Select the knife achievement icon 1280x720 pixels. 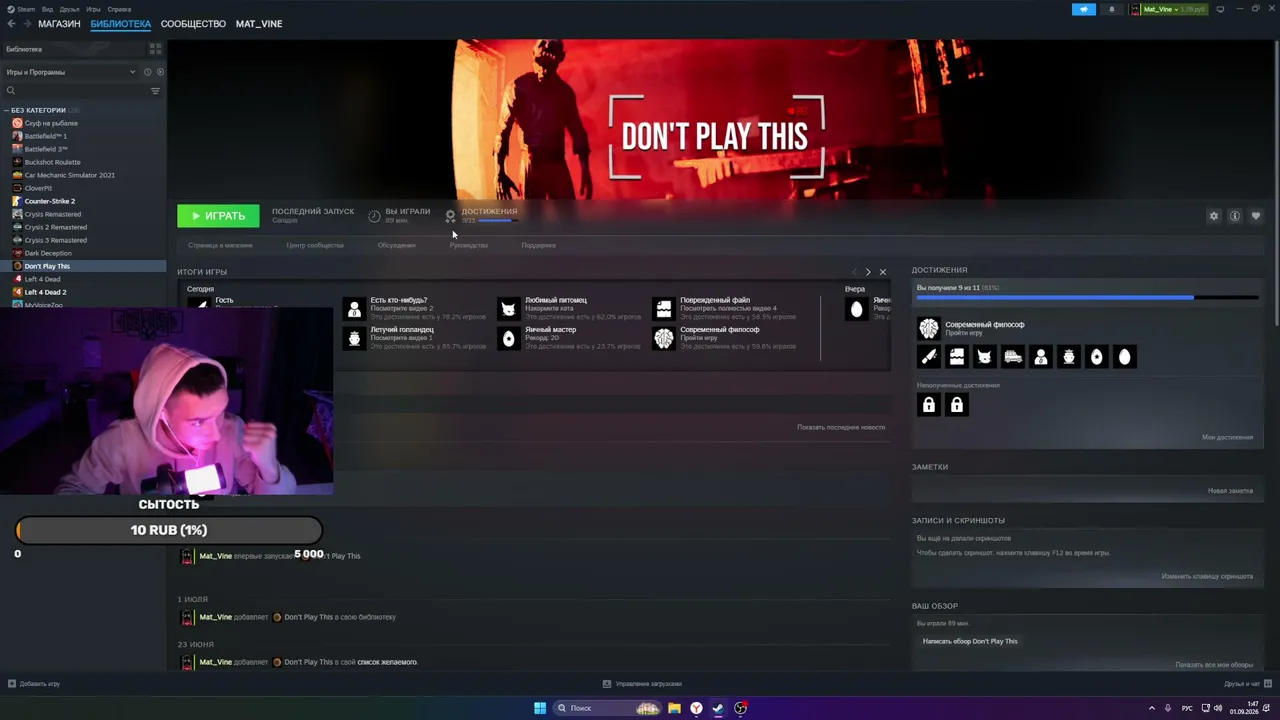[x=929, y=357]
